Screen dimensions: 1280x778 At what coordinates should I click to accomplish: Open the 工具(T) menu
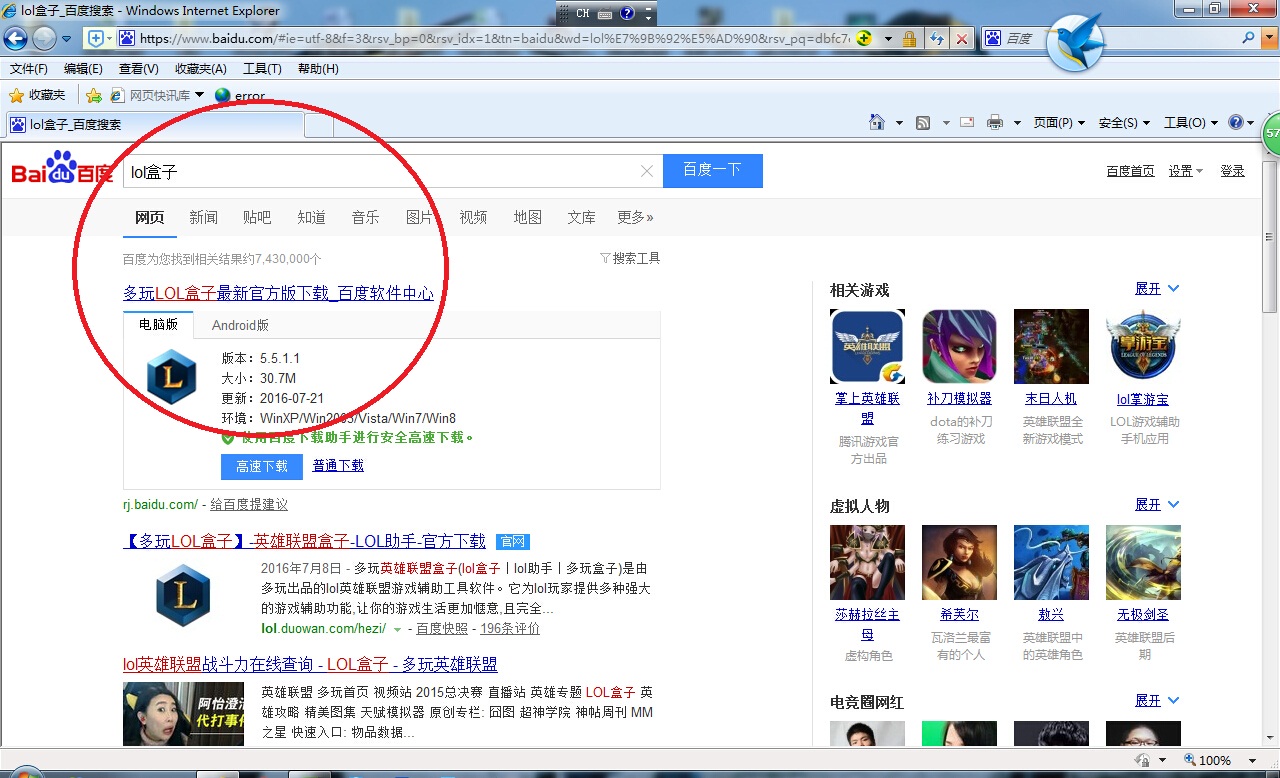(x=262, y=69)
